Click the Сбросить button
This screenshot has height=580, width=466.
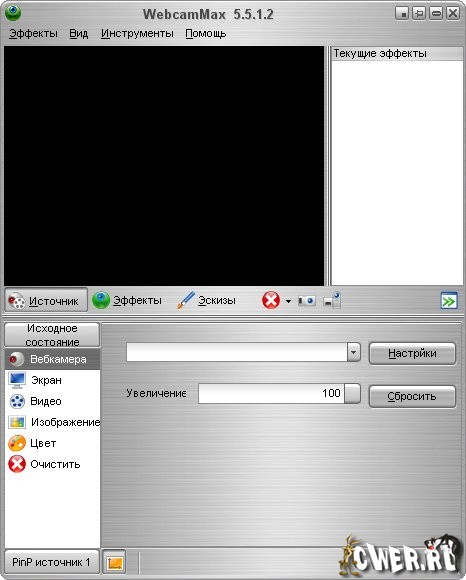point(412,397)
